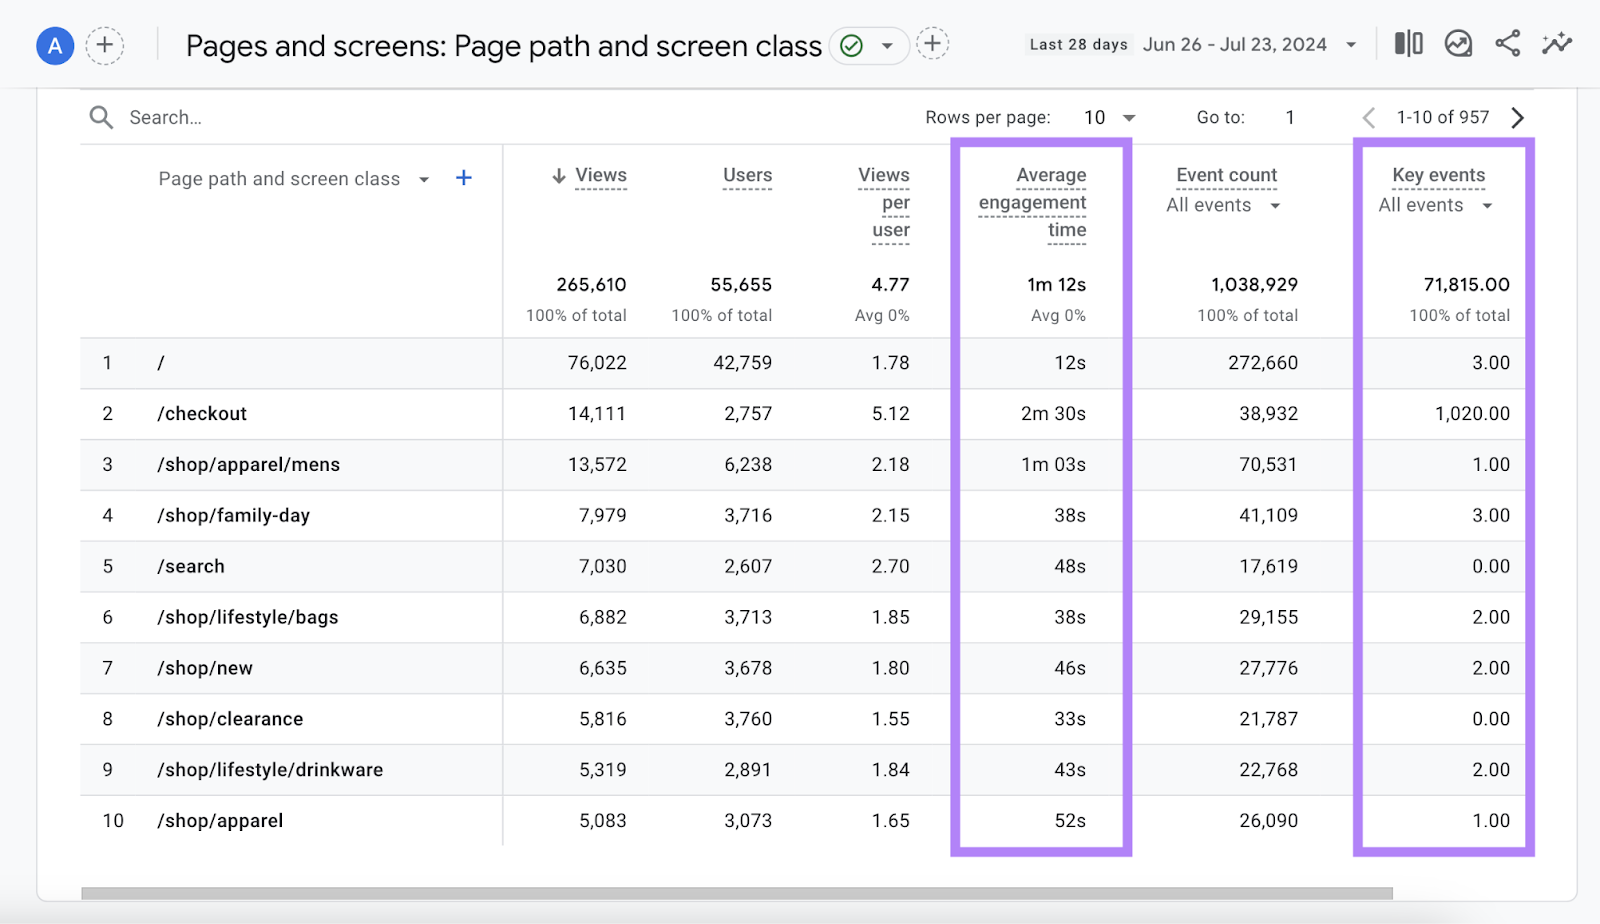Open the A account avatar circle
Image resolution: width=1600 pixels, height=924 pixels.
[x=55, y=45]
